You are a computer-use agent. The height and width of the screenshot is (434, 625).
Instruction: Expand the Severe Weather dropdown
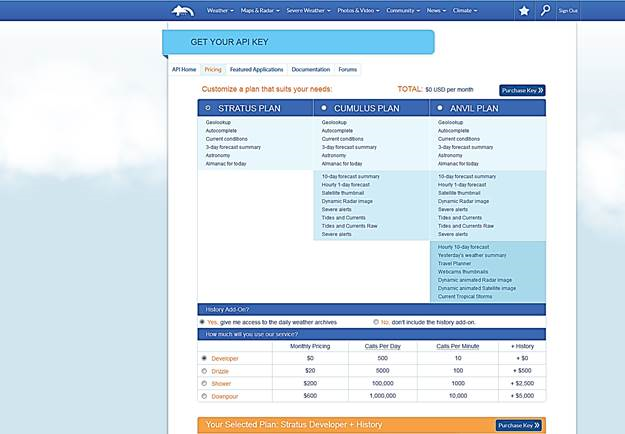coord(309,11)
